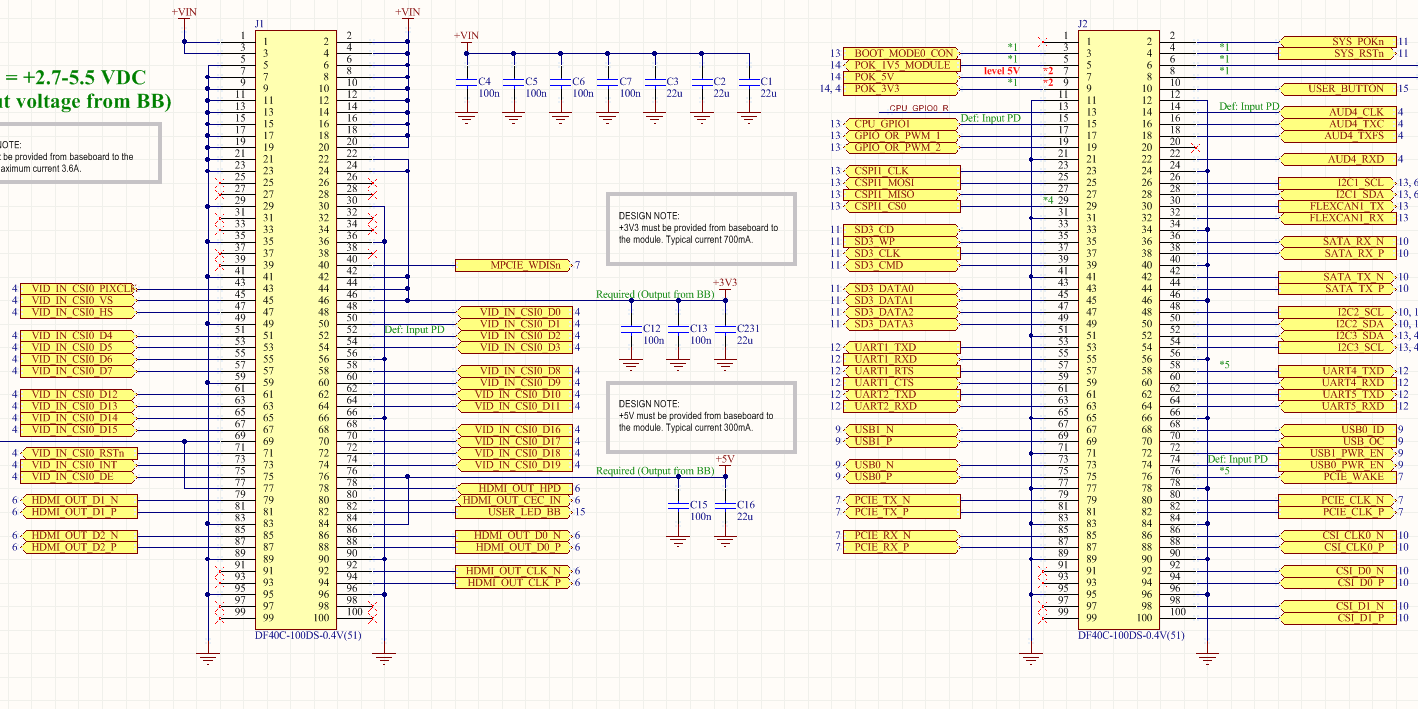Select the J1 connector designator
Image resolution: width=1418 pixels, height=709 pixels.
(x=260, y=23)
